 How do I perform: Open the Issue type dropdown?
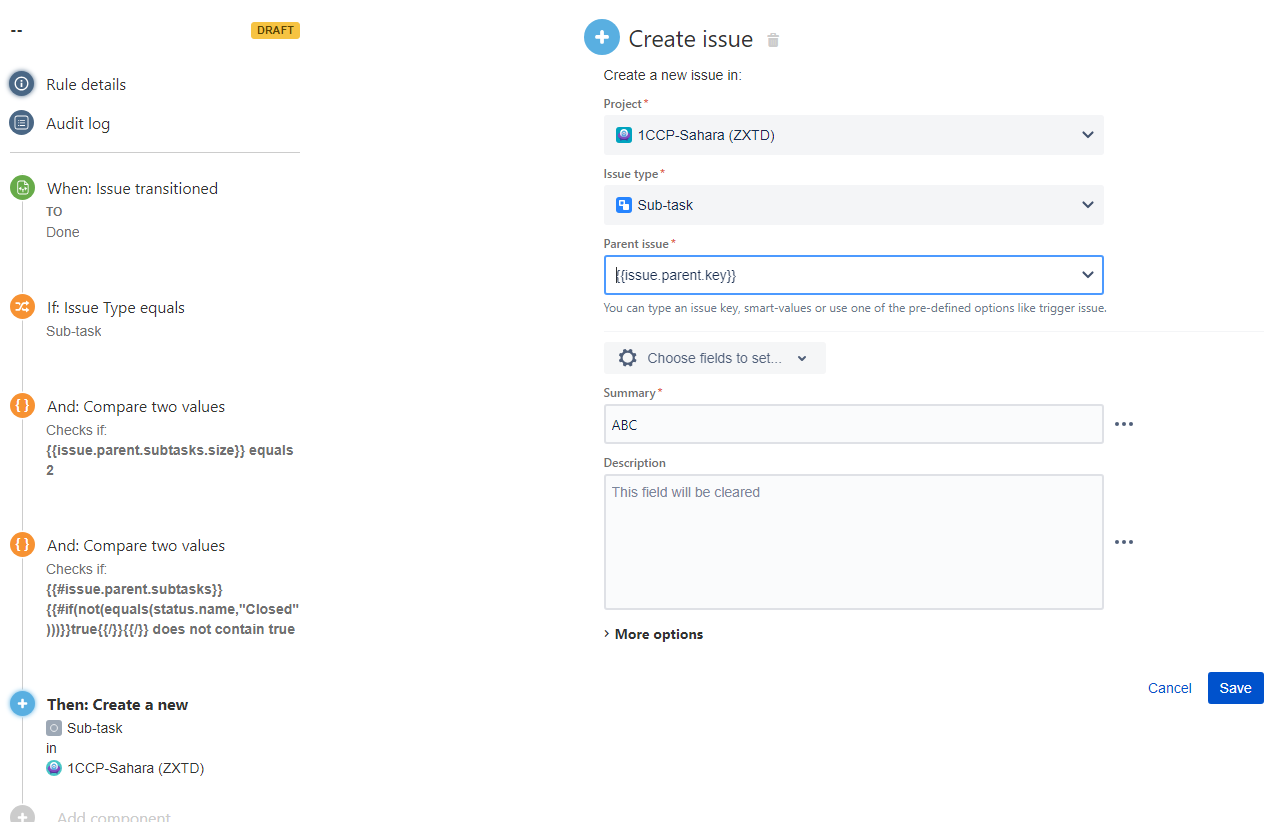point(1087,204)
